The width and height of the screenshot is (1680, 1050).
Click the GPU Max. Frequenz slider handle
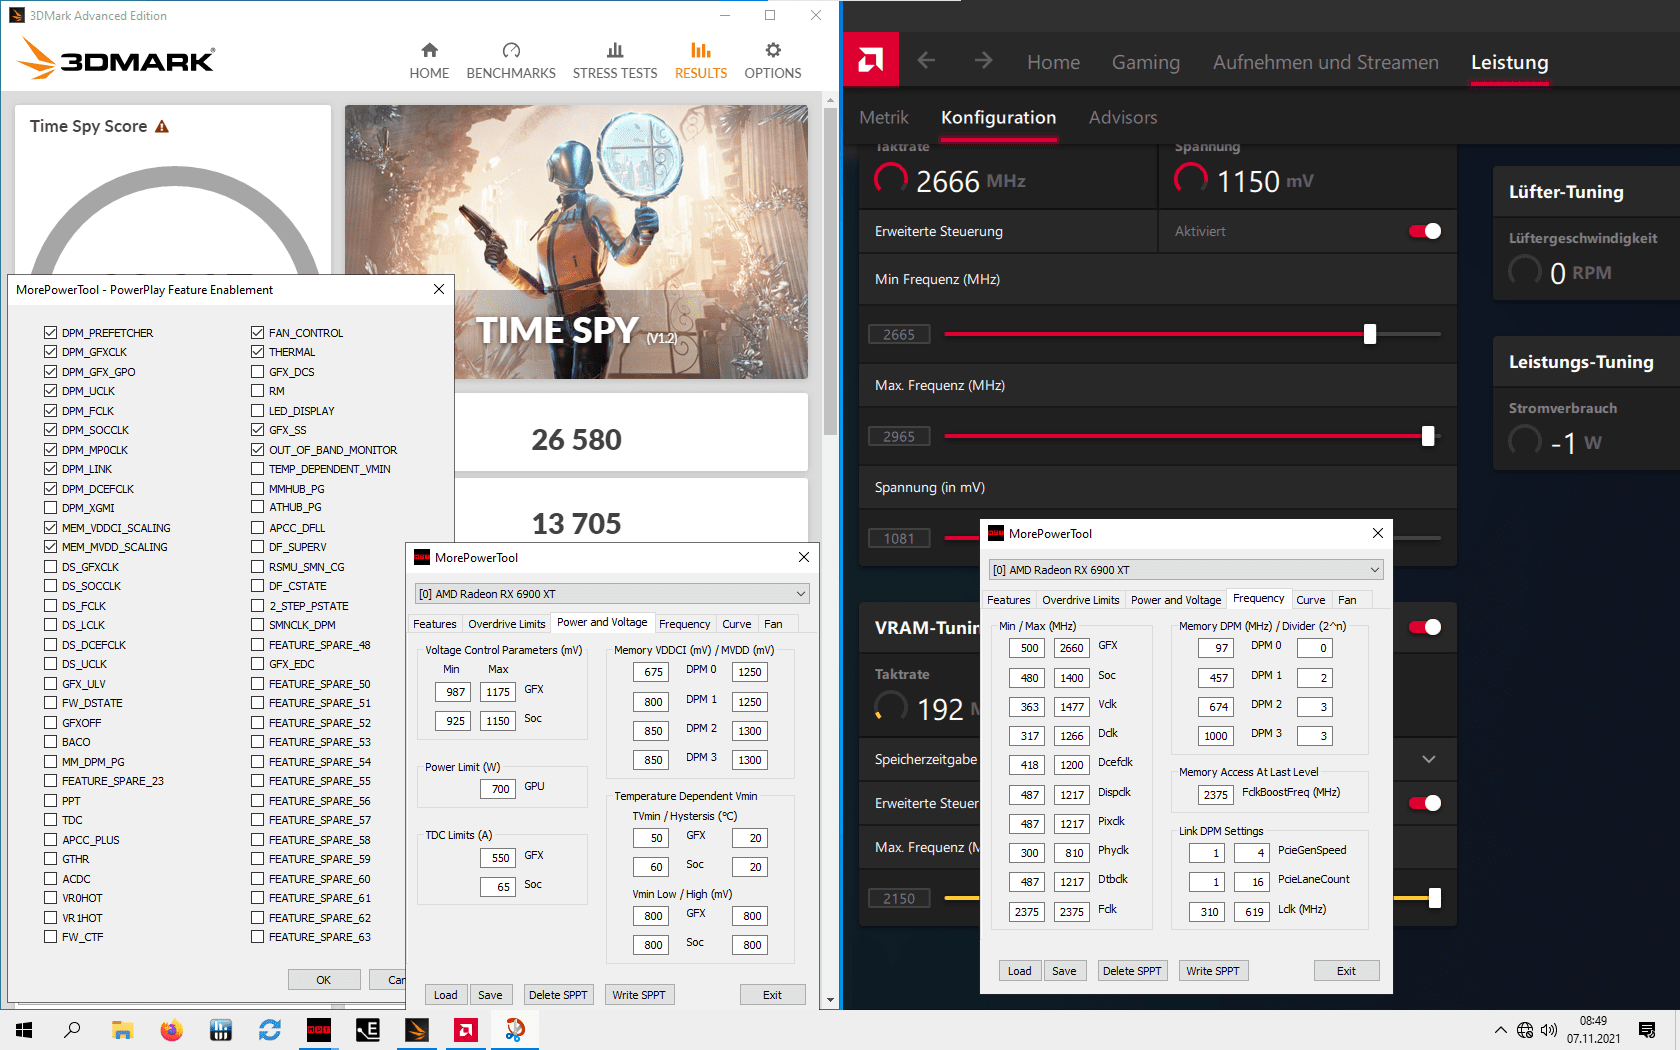click(1428, 436)
